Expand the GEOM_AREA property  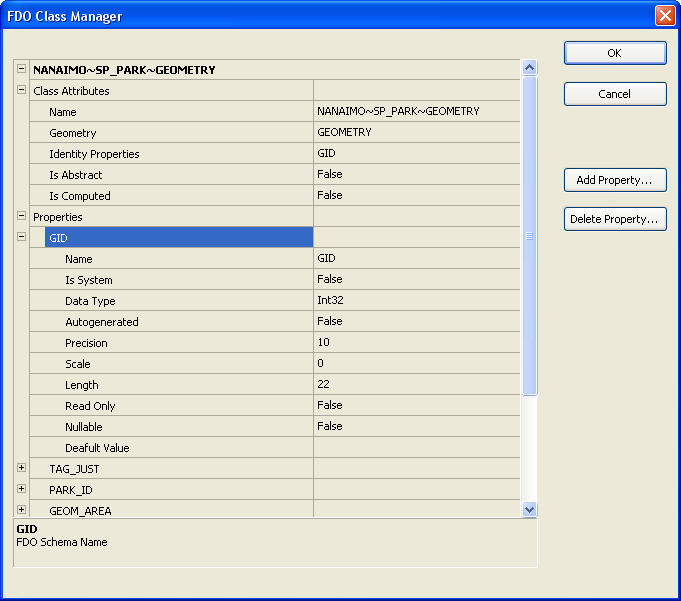[21, 510]
